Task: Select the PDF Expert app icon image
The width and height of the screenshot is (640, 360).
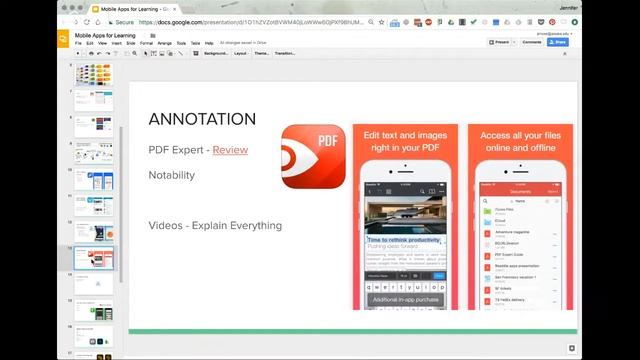Action: [313, 157]
